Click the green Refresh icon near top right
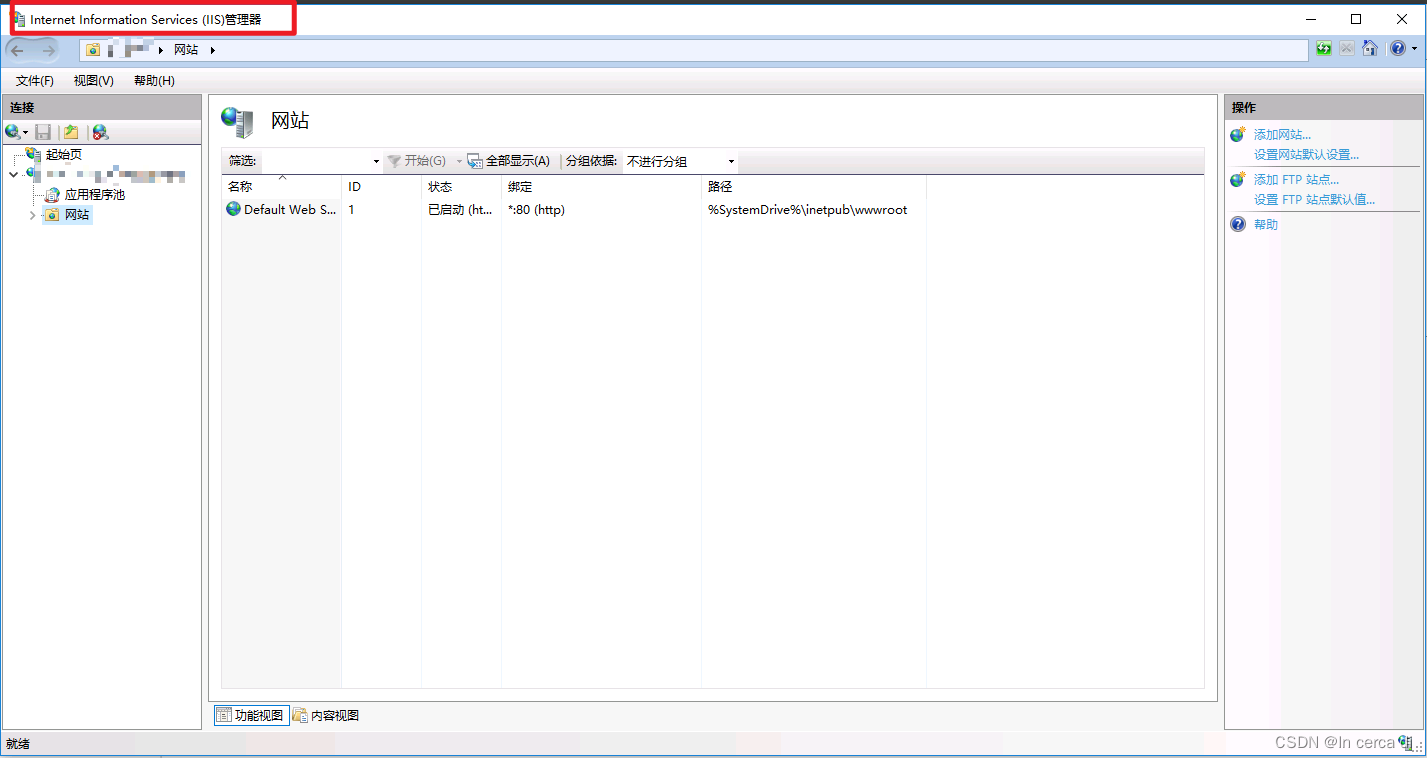 (1323, 48)
